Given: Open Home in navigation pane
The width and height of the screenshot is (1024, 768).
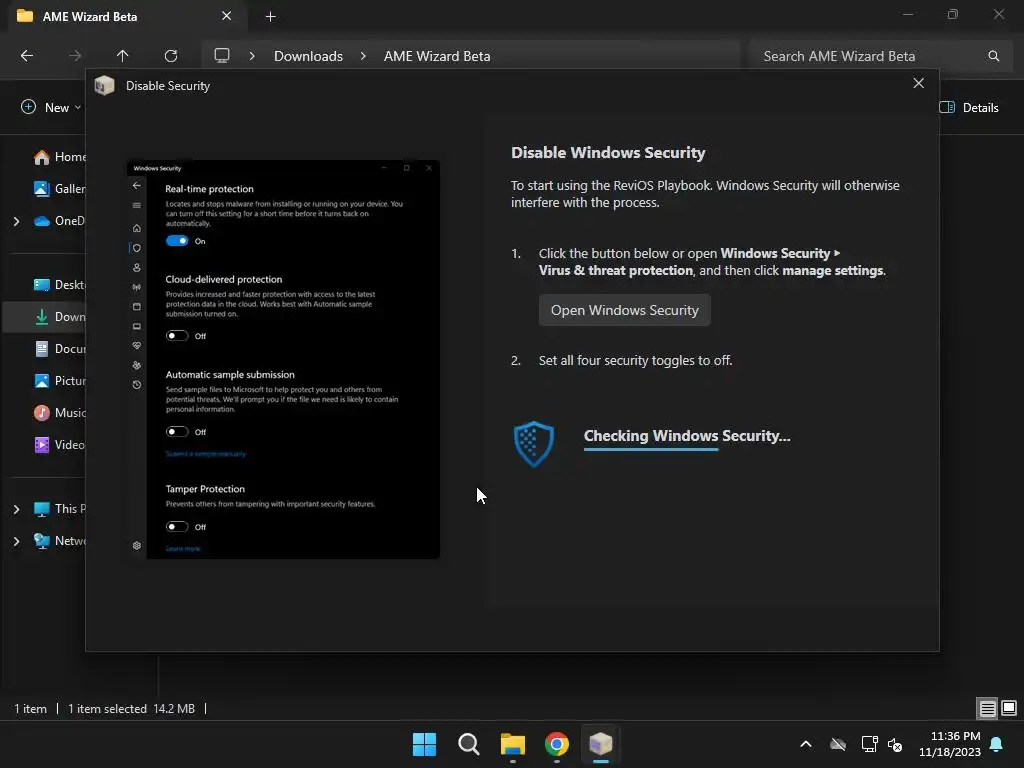Looking at the screenshot, I should [x=59, y=157].
